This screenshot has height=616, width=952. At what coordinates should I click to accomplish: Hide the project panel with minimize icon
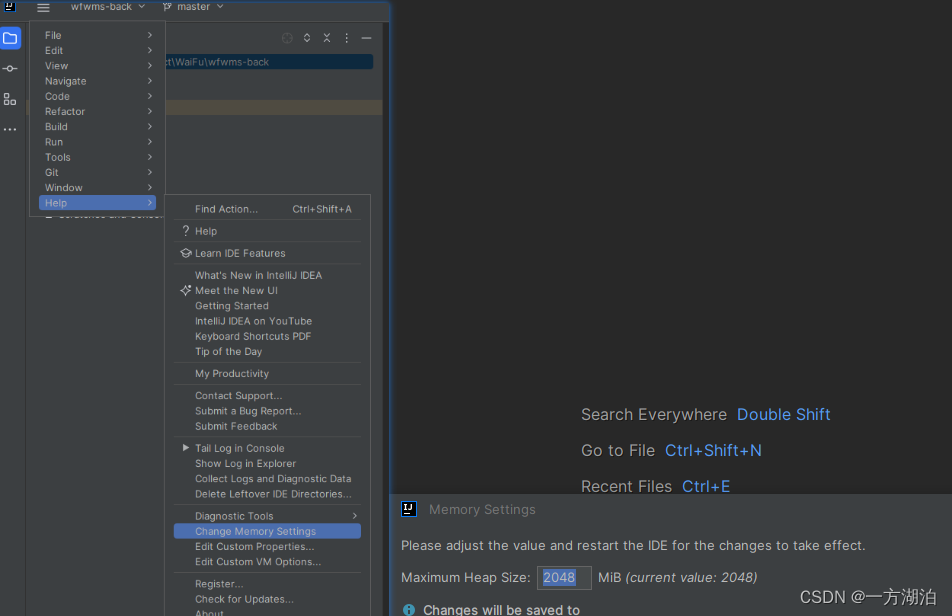(x=366, y=38)
